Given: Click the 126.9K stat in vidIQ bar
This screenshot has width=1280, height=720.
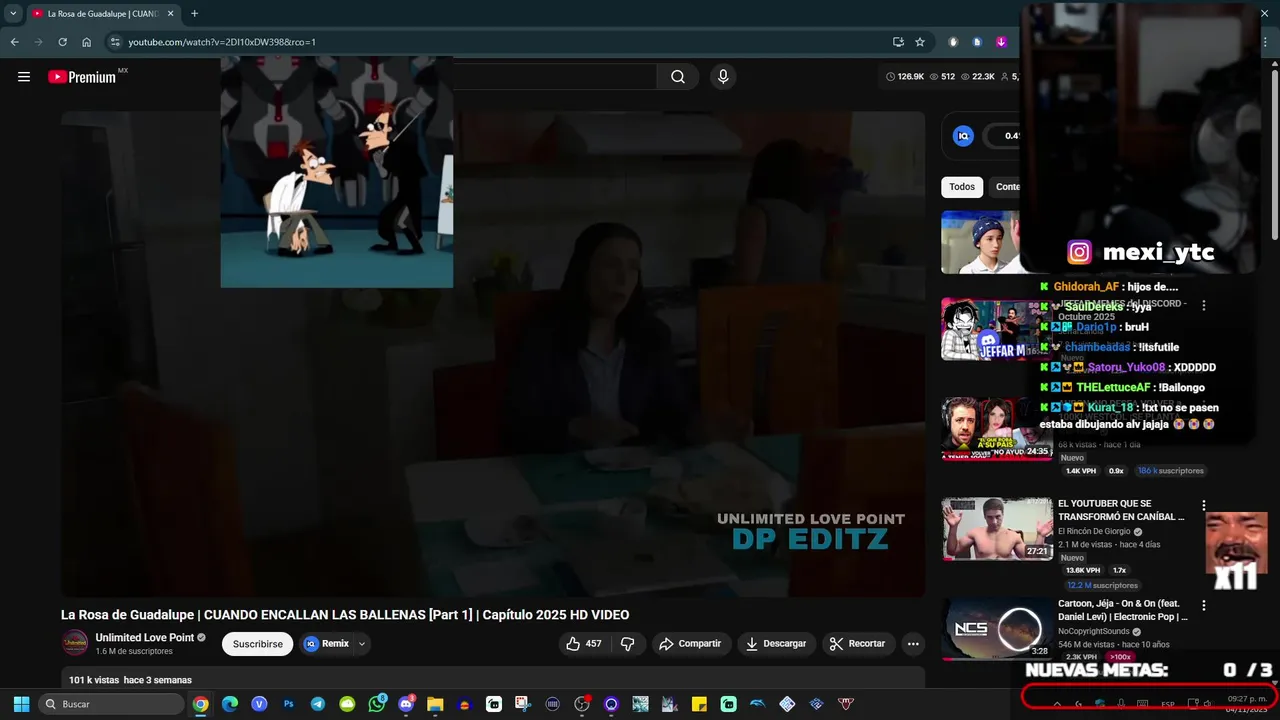Looking at the screenshot, I should 905,77.
